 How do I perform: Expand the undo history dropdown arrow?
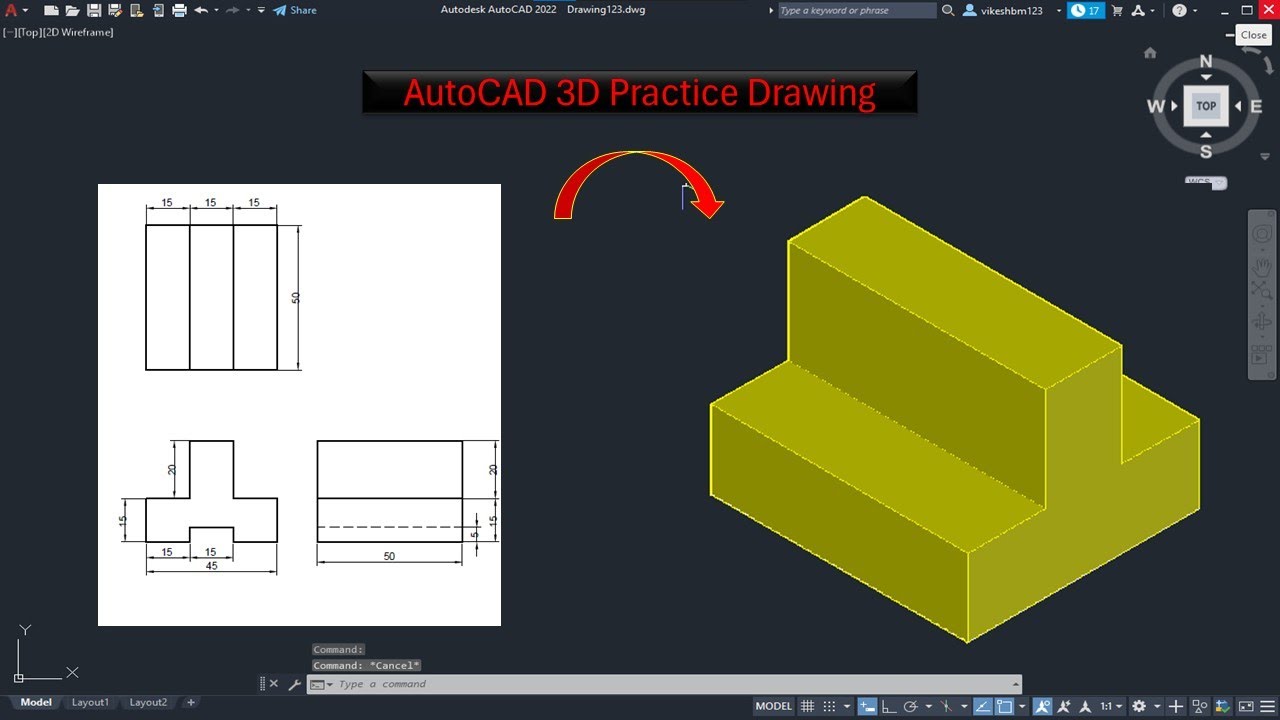(x=217, y=10)
